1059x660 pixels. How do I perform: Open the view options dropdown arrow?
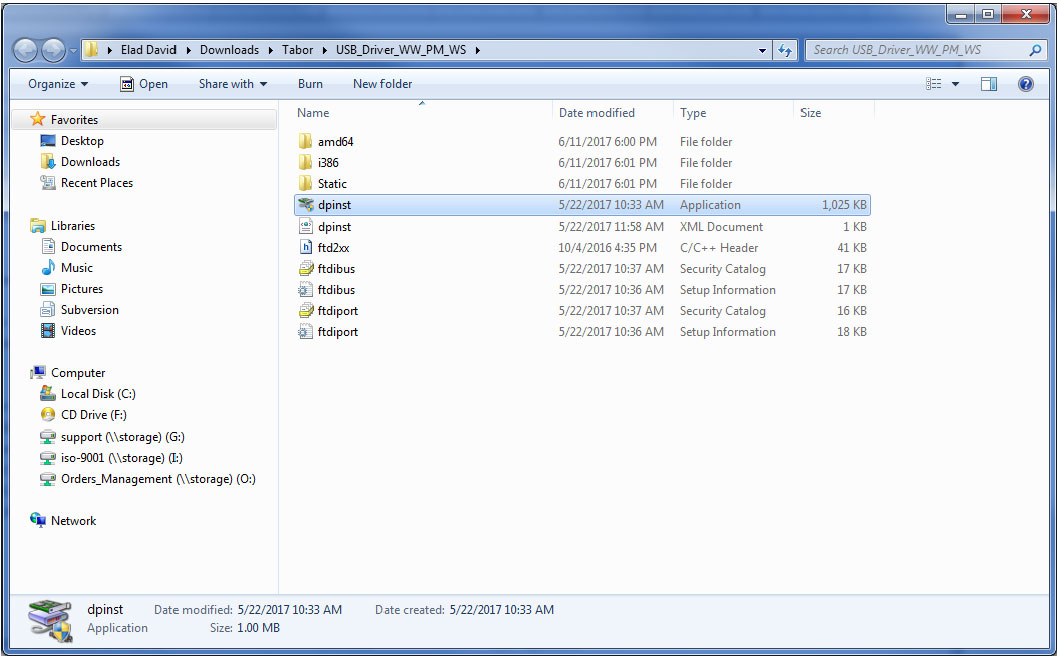pos(956,84)
